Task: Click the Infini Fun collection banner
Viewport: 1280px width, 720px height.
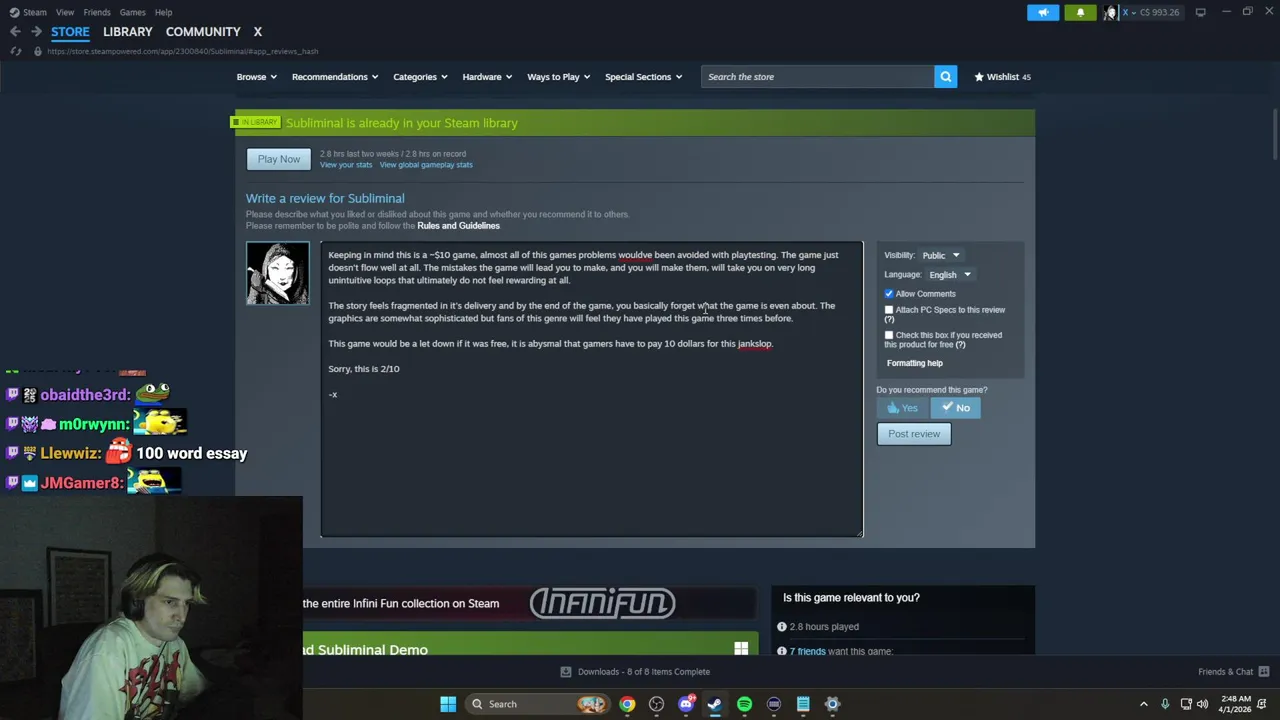Action: 529,603
